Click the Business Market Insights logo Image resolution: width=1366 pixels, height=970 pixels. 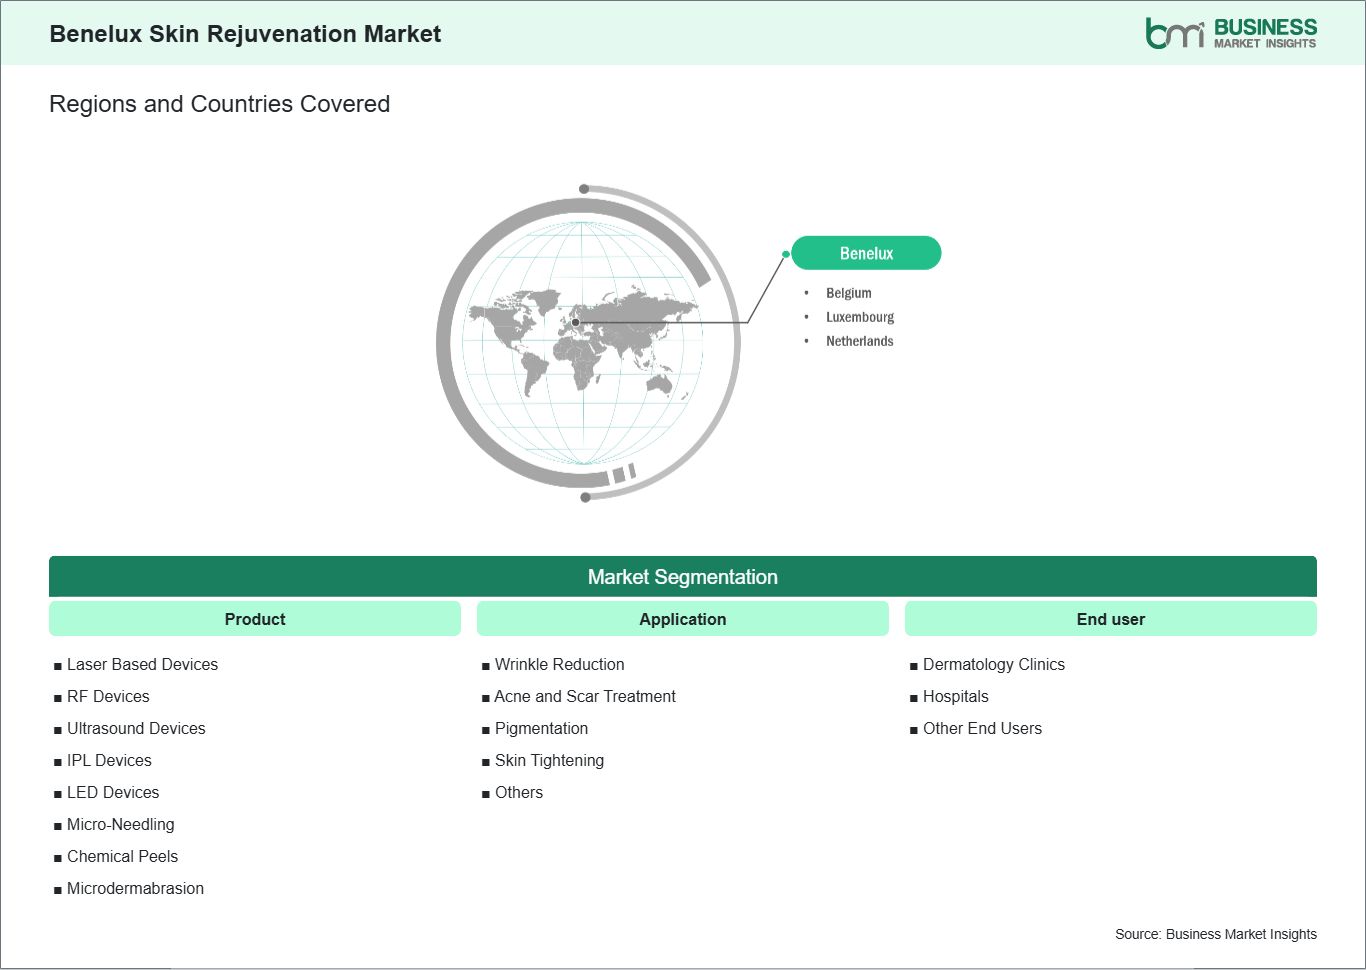(x=1231, y=33)
